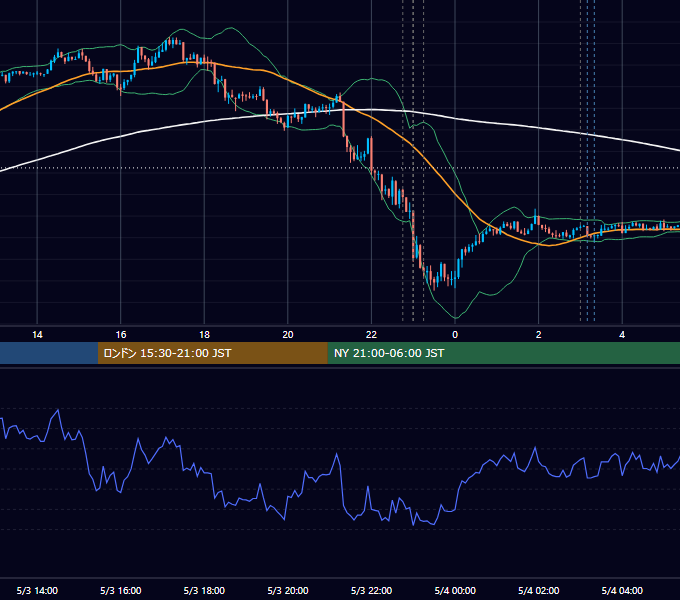Screen dimensions: 680x600
Task: Click the '16' hour axis label
Action: coord(121,335)
